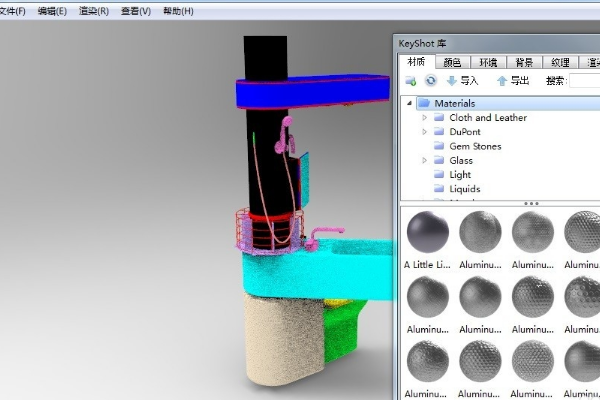600x400 pixels.
Task: Click the 导入 import arrow icon
Action: point(452,81)
